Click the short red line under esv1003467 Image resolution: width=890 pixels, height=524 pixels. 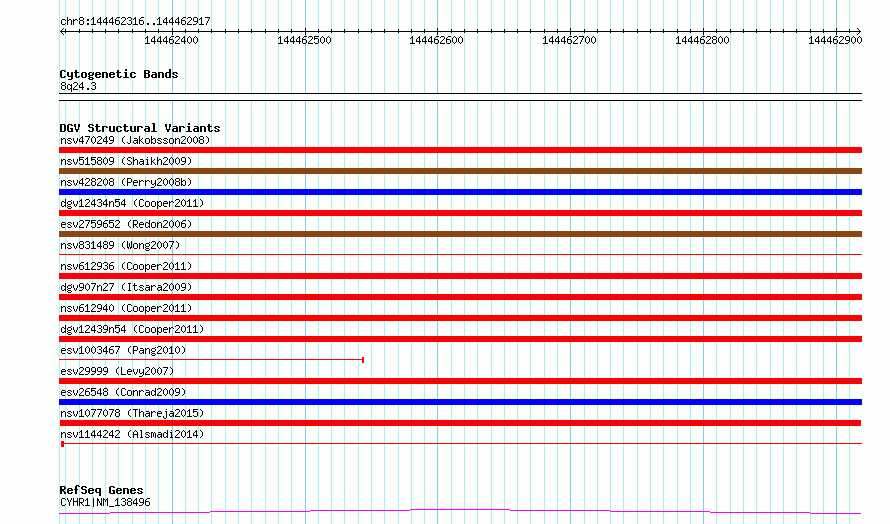click(212, 359)
